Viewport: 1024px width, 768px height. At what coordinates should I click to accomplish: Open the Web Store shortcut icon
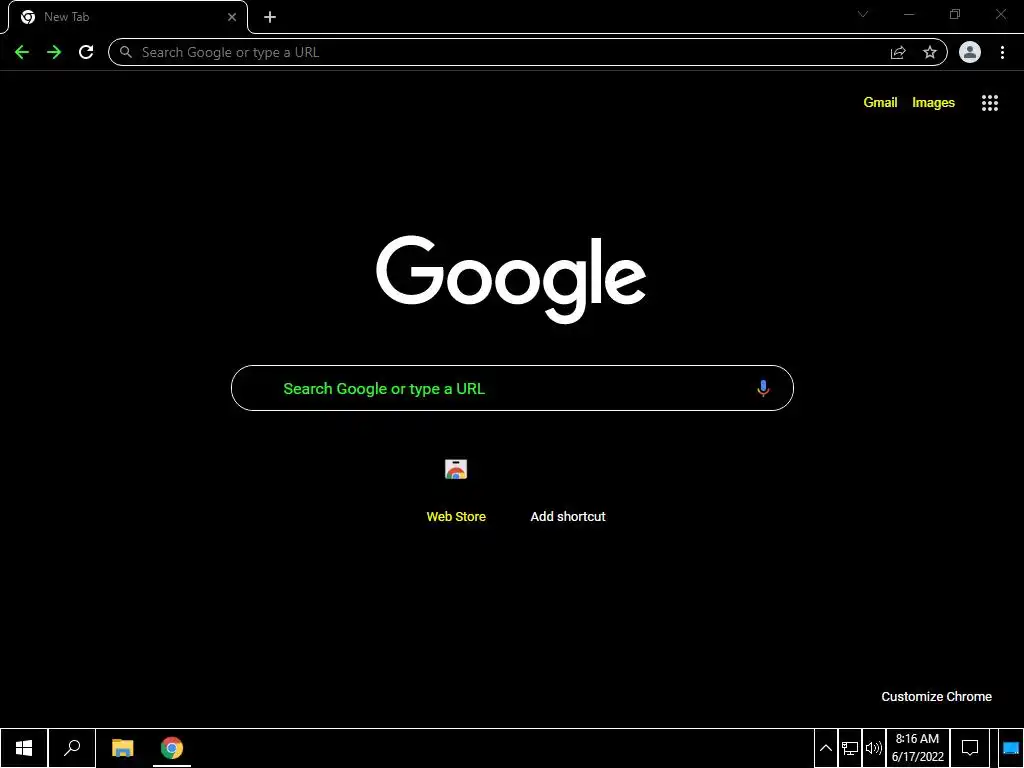(x=456, y=469)
